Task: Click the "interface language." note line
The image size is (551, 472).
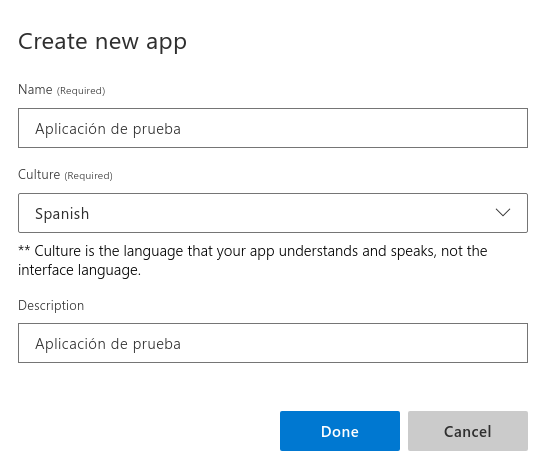Action: [x=79, y=270]
